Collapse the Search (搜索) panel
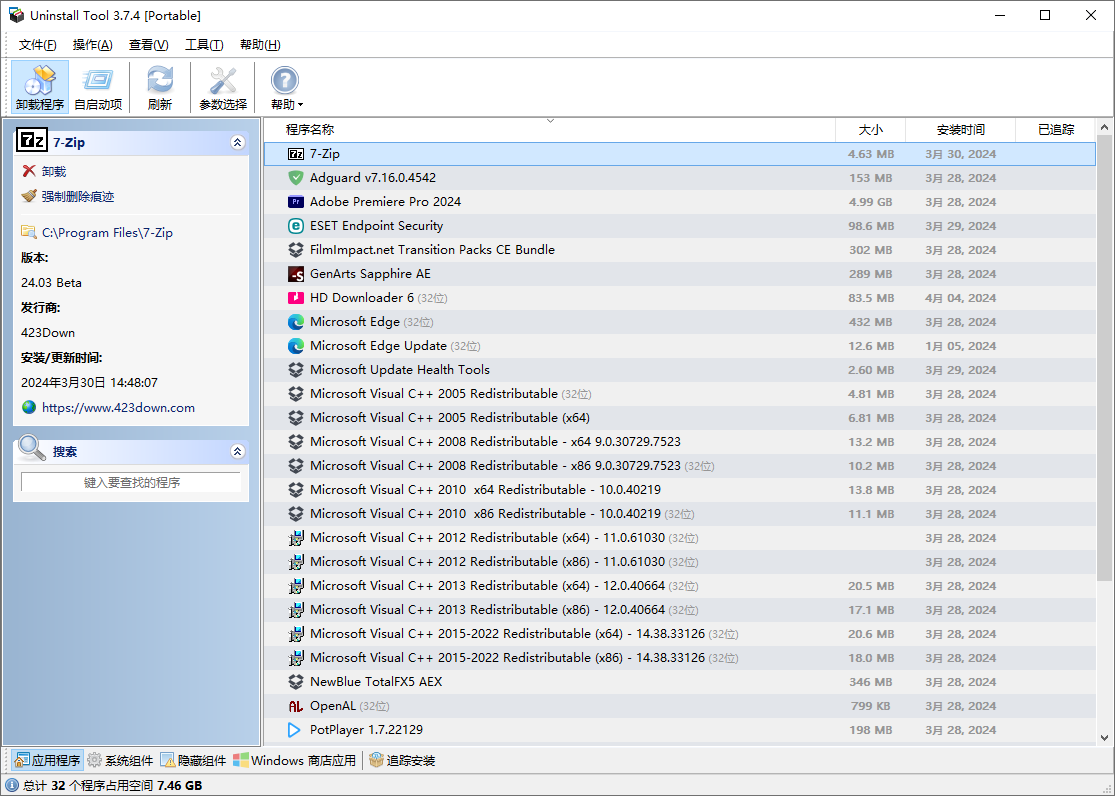The image size is (1115, 796). click(237, 452)
